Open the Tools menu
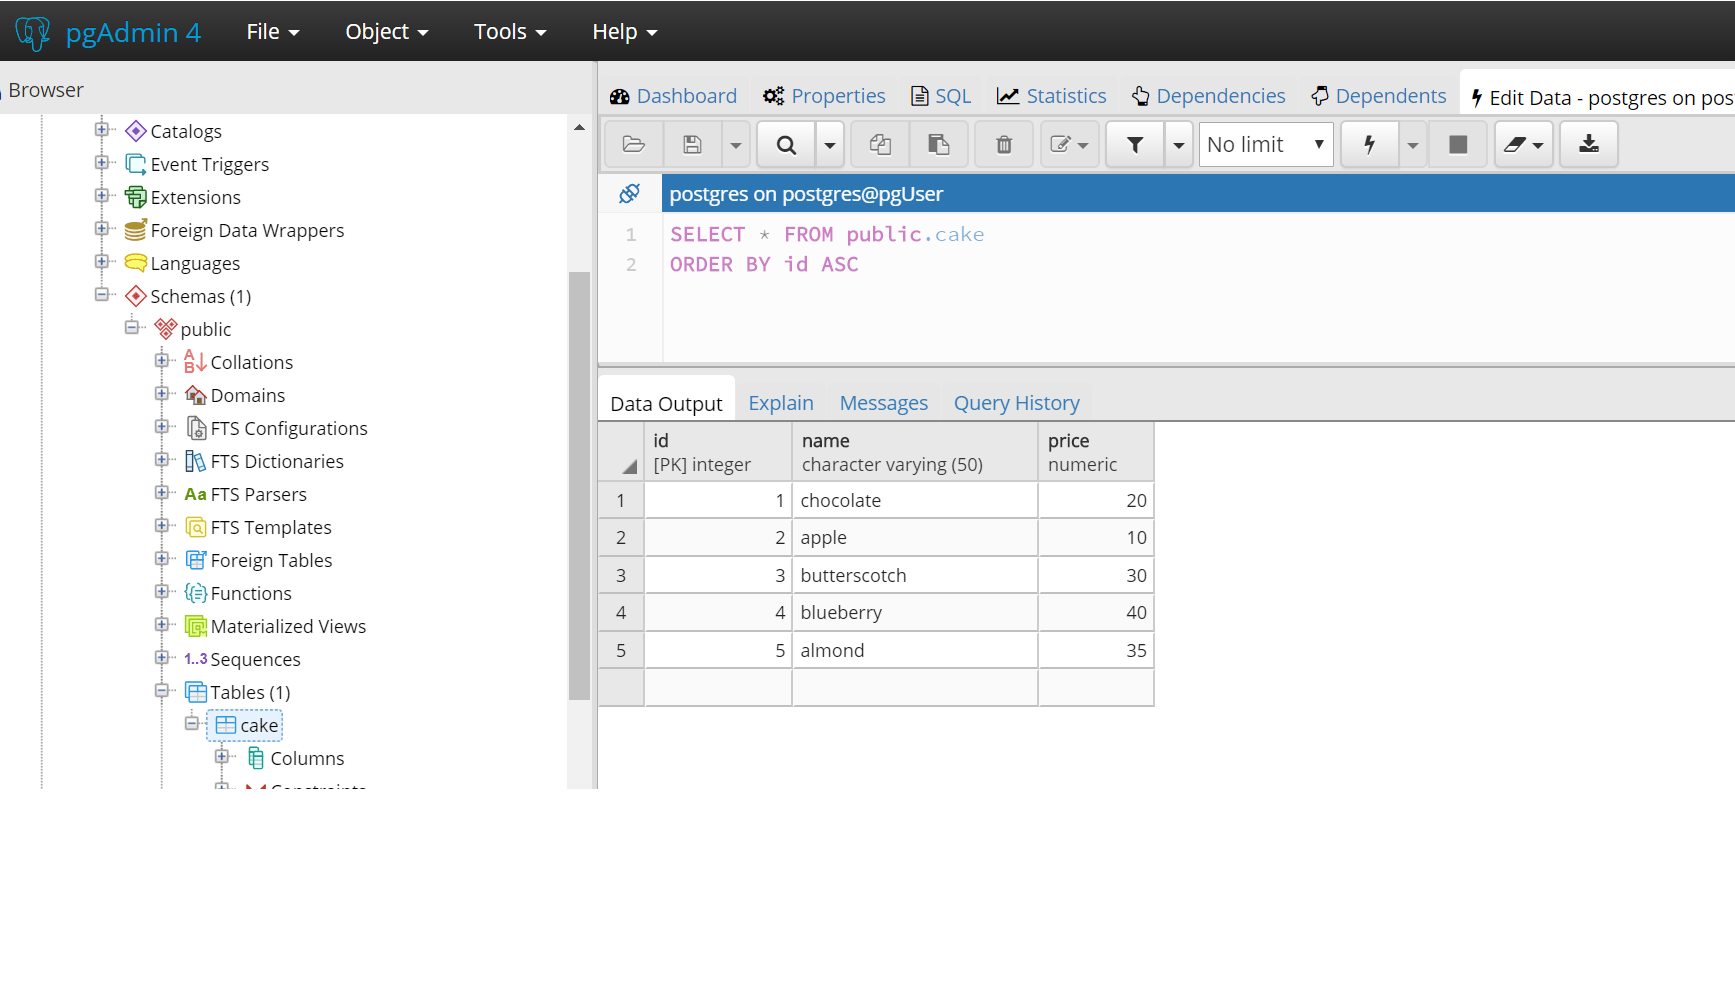Viewport: 1735px width, 988px height. (x=510, y=32)
